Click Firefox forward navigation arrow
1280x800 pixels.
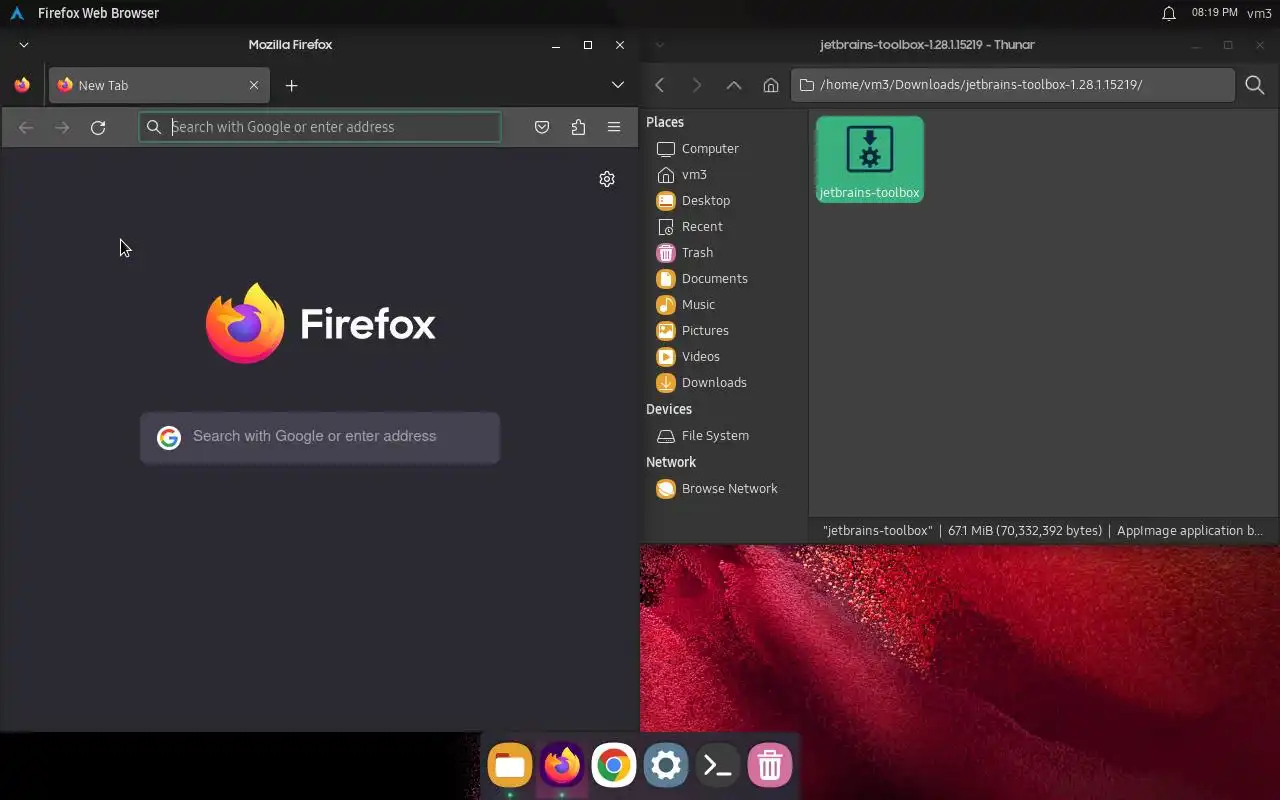click(62, 127)
